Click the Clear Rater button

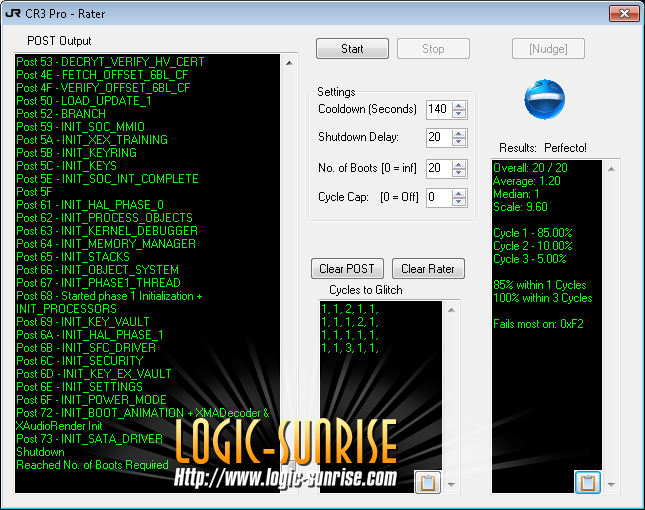428,268
